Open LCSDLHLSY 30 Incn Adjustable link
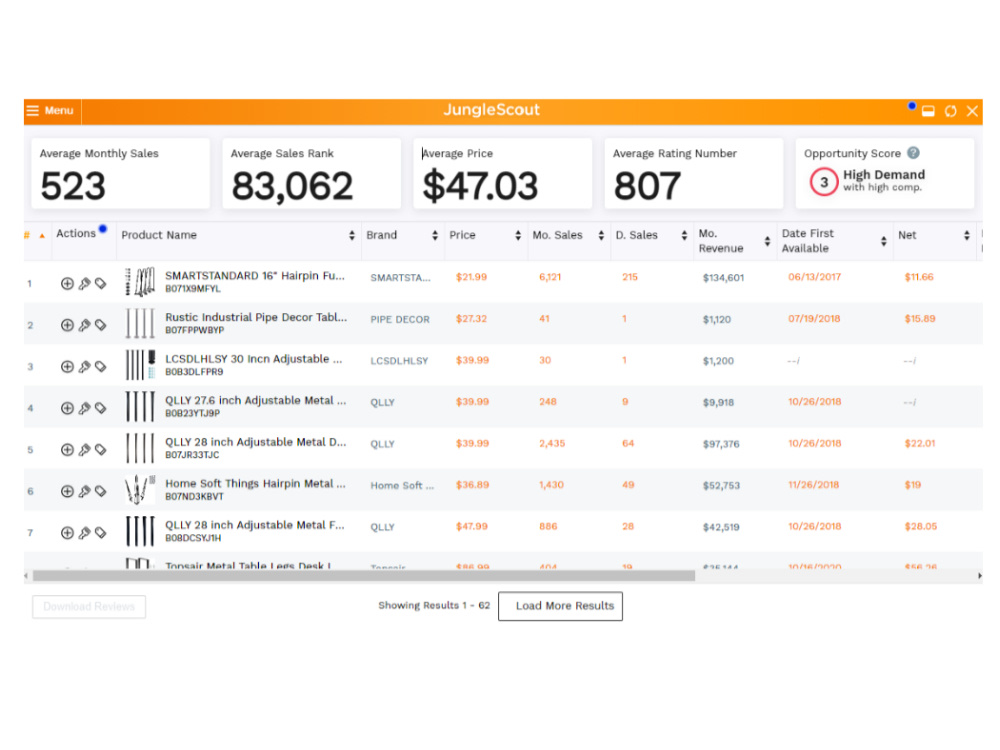1000x750 pixels. (254, 359)
